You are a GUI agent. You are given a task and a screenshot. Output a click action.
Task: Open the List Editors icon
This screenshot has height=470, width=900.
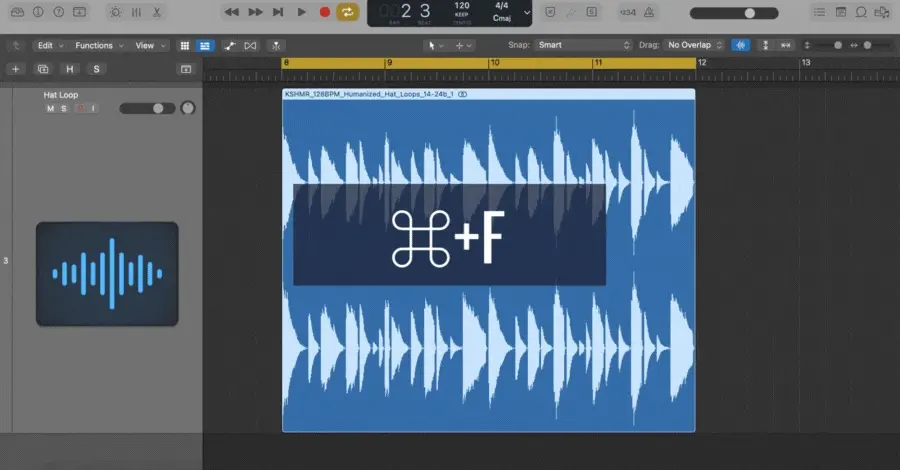pyautogui.click(x=820, y=12)
